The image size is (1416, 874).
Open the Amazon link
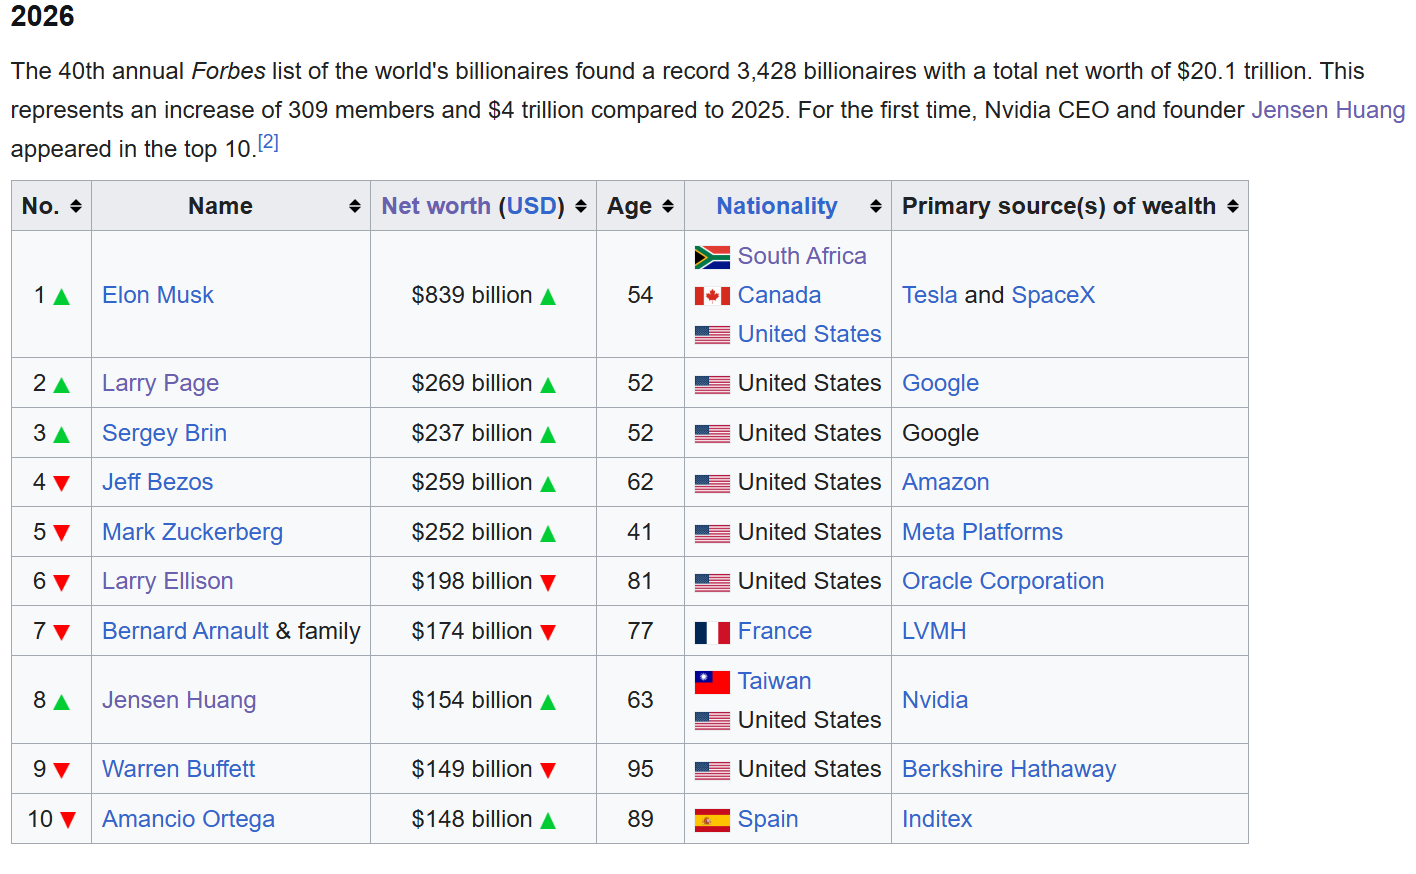click(x=945, y=482)
